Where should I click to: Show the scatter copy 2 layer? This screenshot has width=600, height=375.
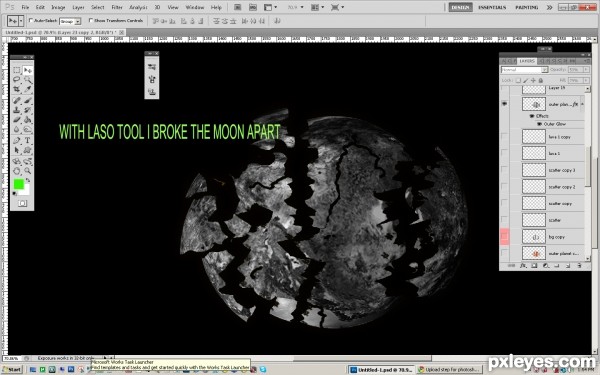click(504, 186)
